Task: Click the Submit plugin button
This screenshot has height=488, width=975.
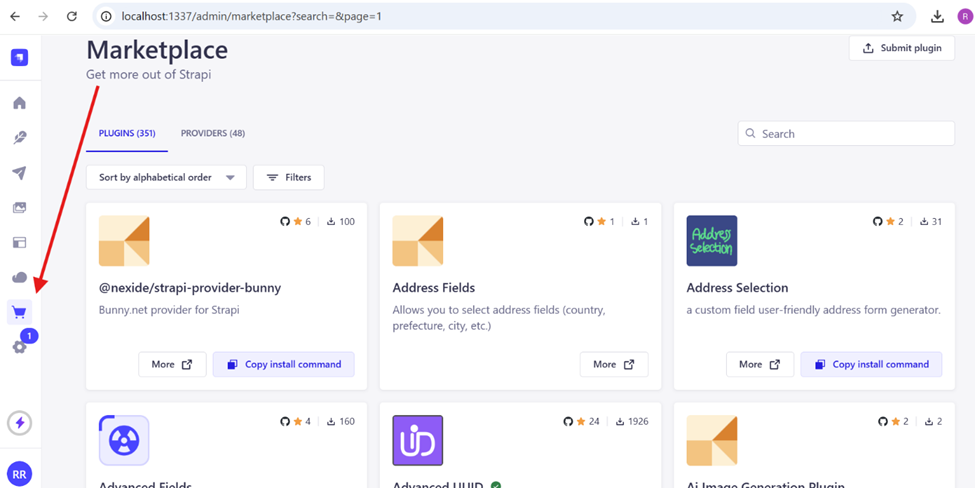Action: 901,48
